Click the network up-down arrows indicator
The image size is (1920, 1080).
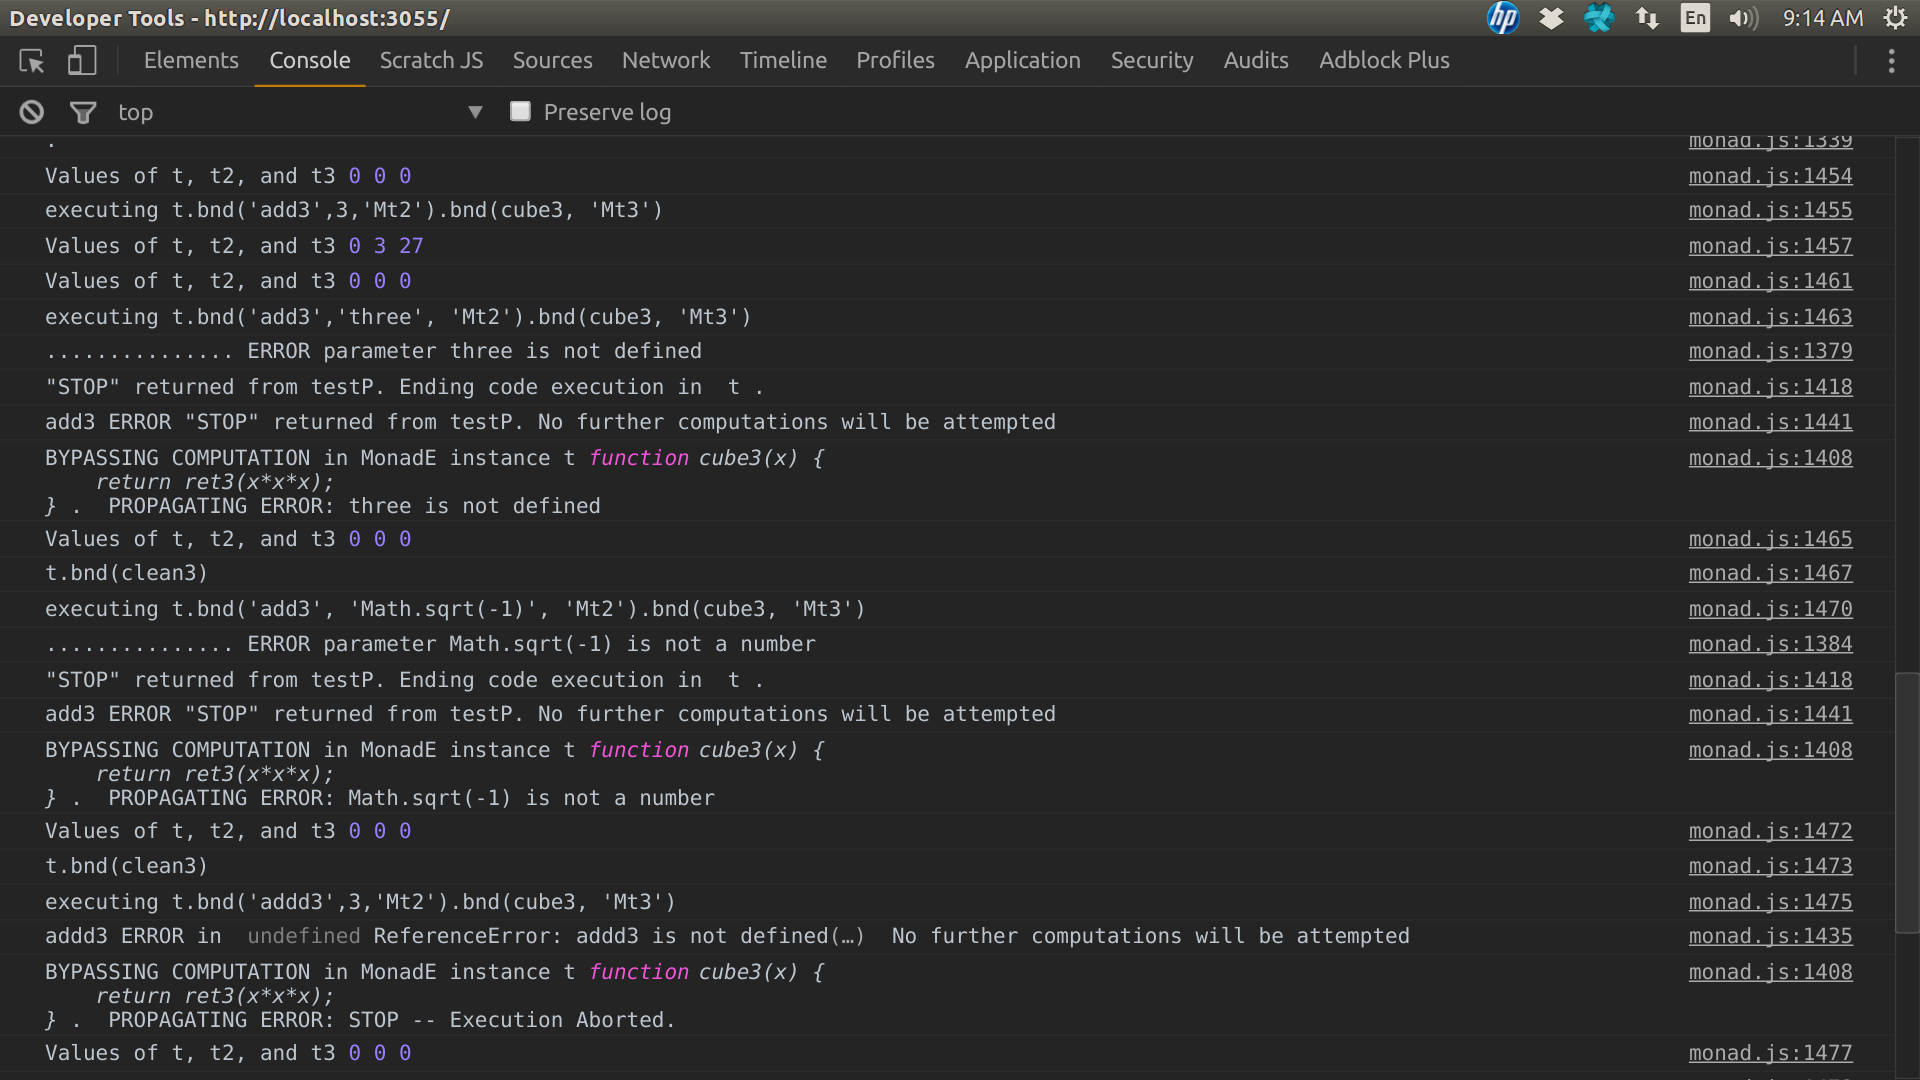point(1647,18)
